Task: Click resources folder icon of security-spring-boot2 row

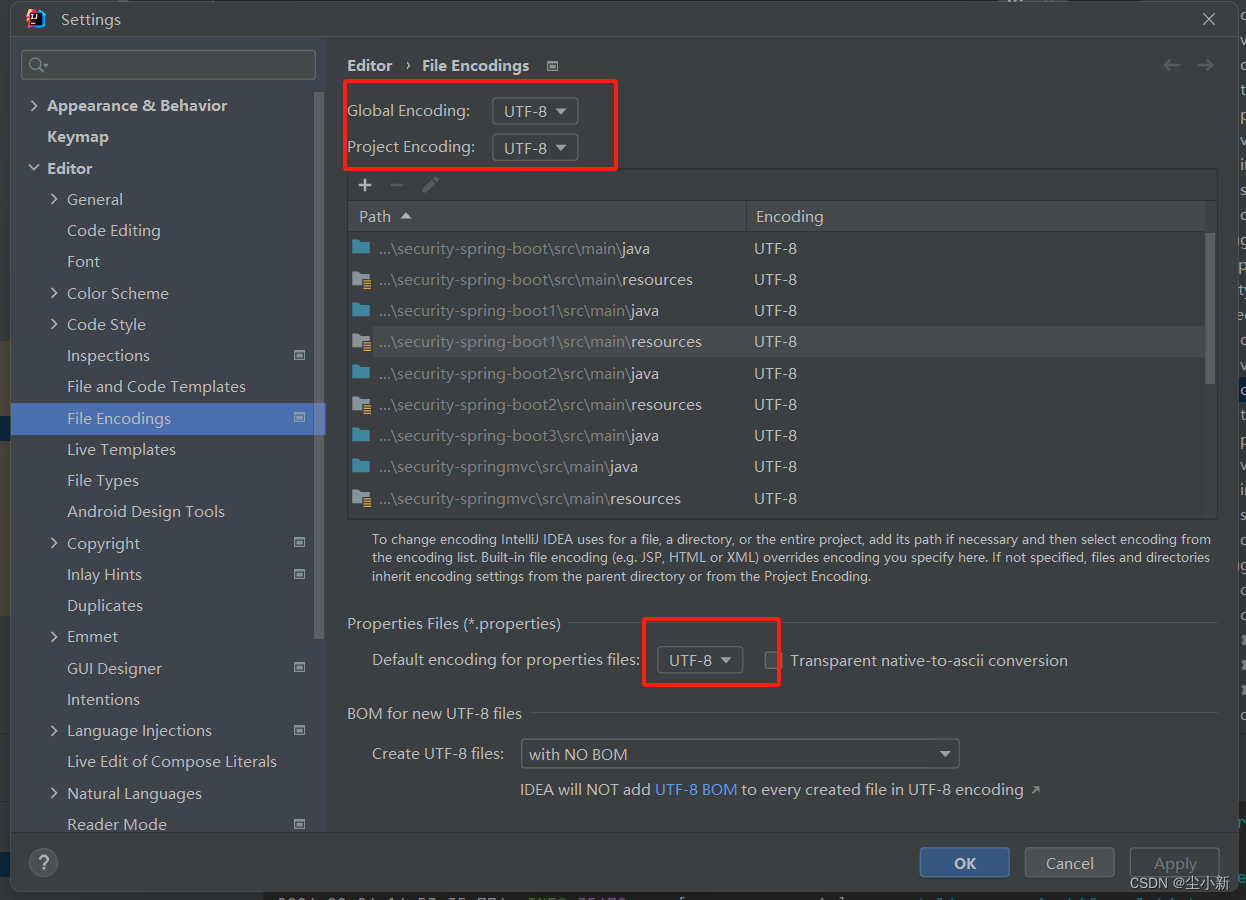Action: 361,404
